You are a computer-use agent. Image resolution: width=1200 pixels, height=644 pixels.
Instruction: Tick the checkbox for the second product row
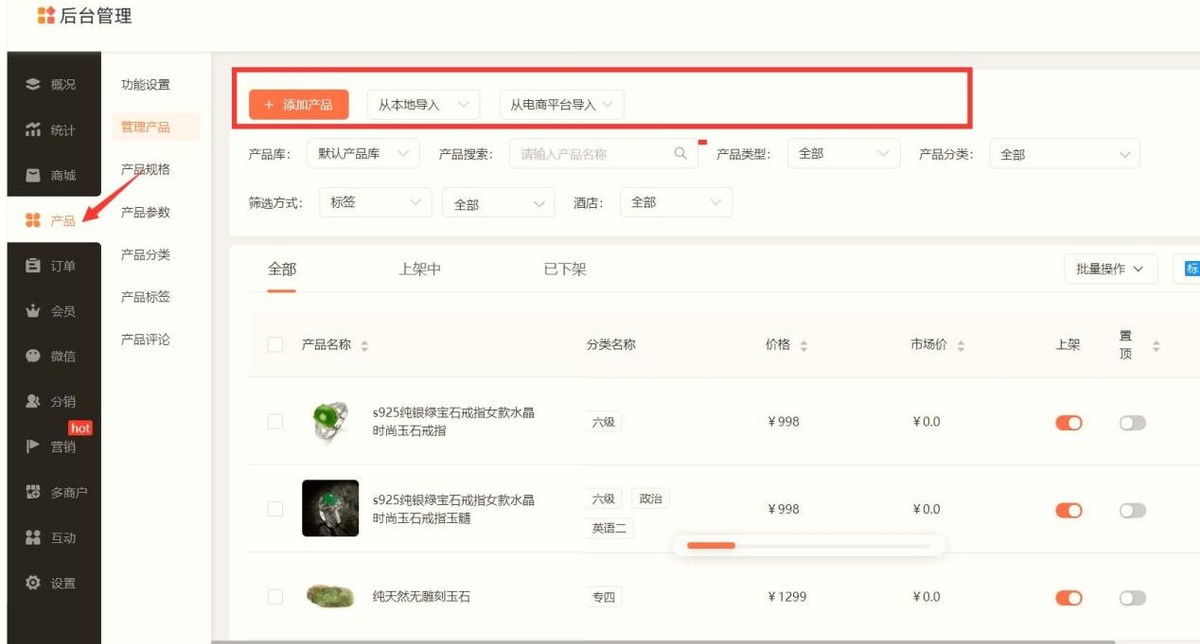click(x=276, y=509)
